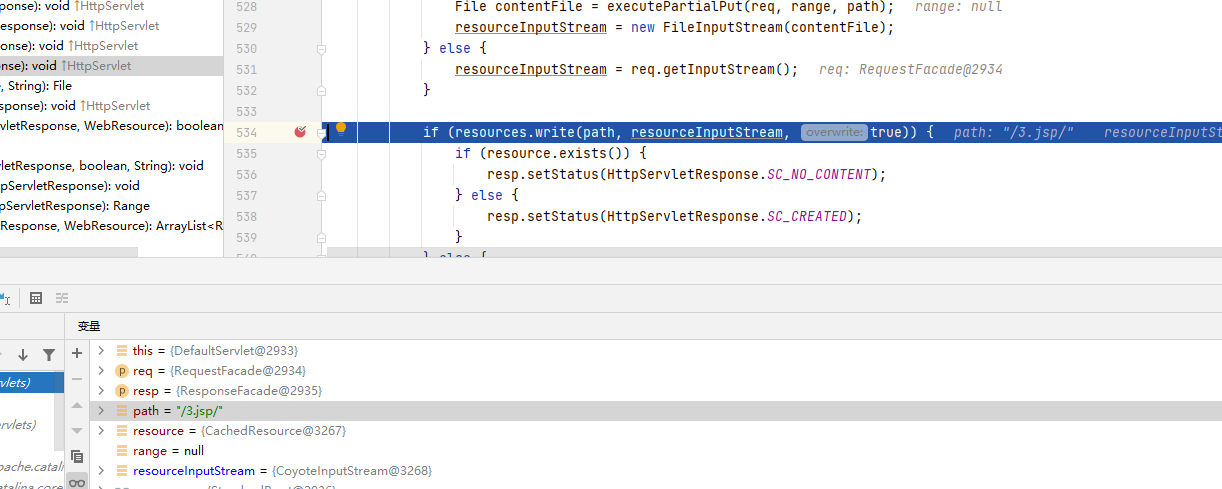Select 'vletResponse, WebResource): boolean' method
This screenshot has width=1222, height=489.
[x=111, y=126]
